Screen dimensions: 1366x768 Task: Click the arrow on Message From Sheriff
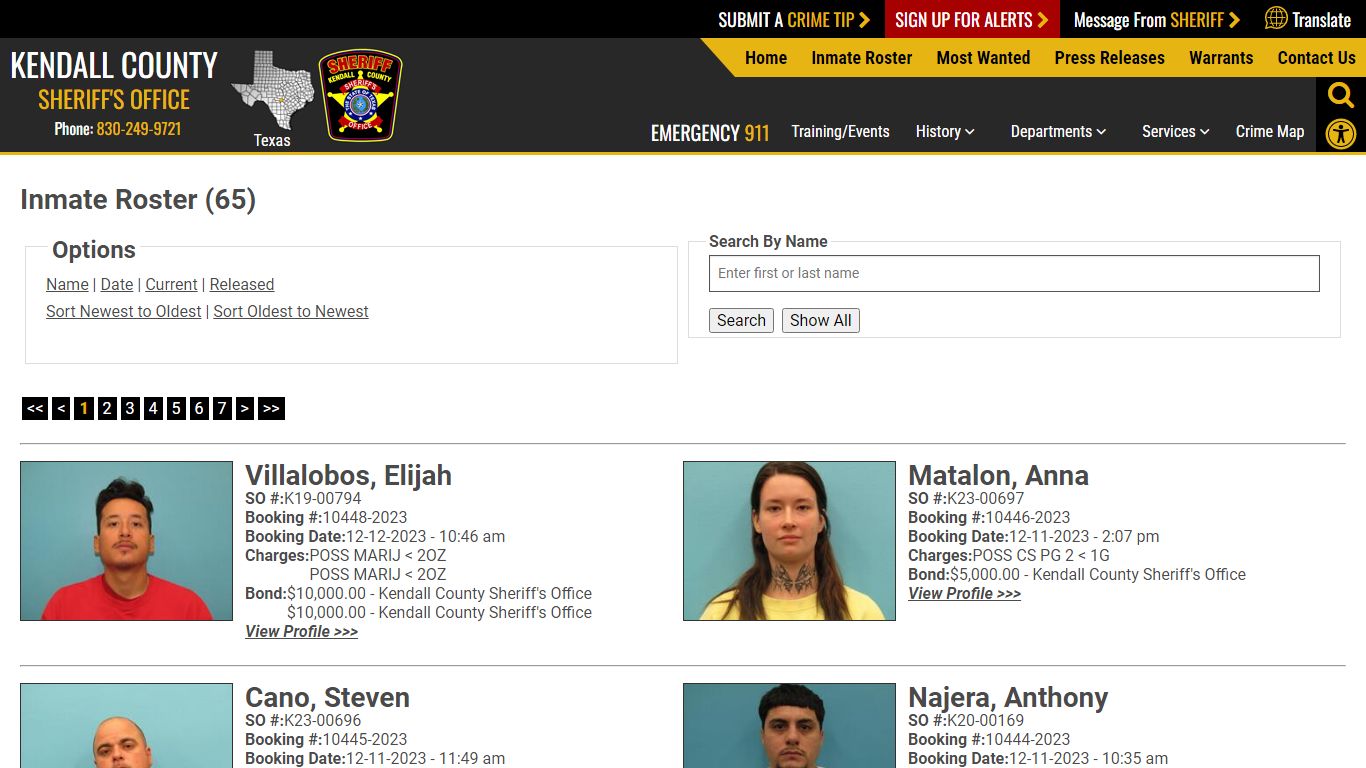(1235, 19)
